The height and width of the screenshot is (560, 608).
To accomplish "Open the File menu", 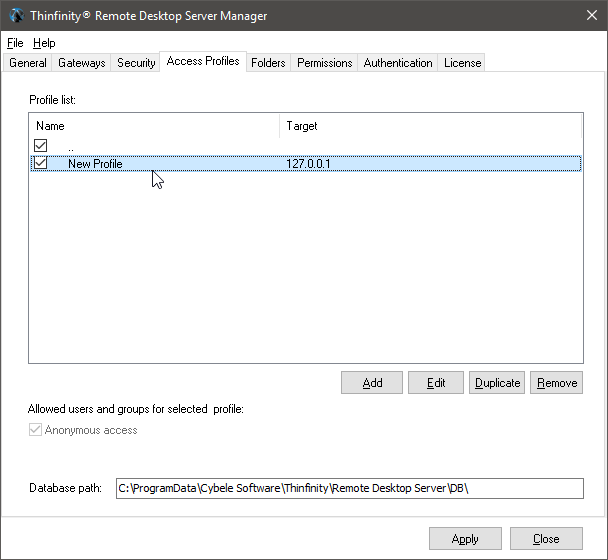I will (15, 43).
